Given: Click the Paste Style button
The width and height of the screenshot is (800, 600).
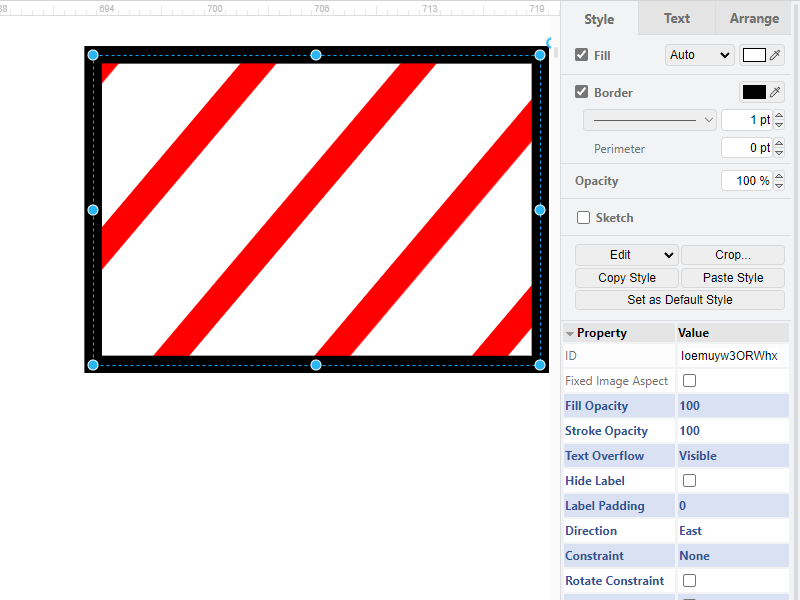Looking at the screenshot, I should tap(733, 278).
